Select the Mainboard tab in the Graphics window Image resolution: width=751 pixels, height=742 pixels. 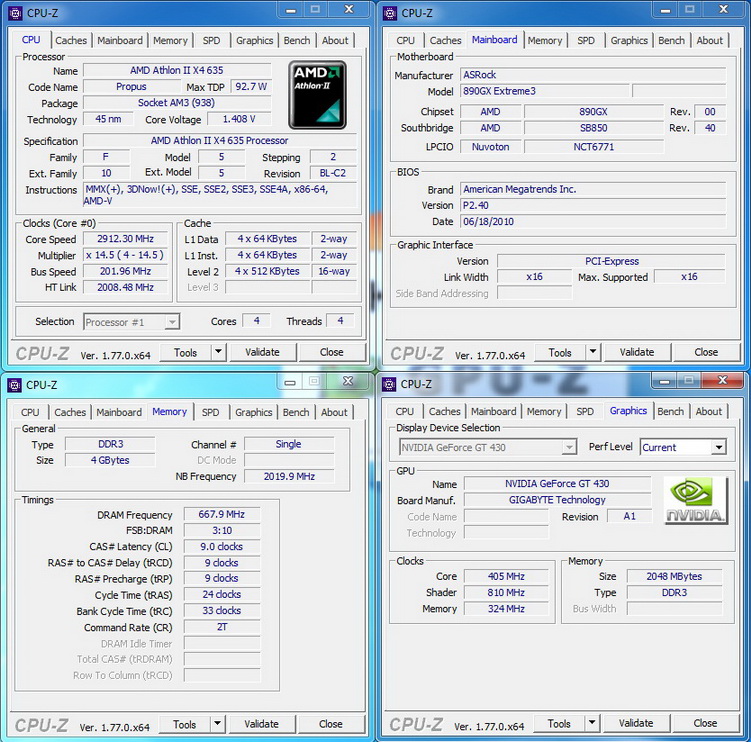[x=493, y=411]
